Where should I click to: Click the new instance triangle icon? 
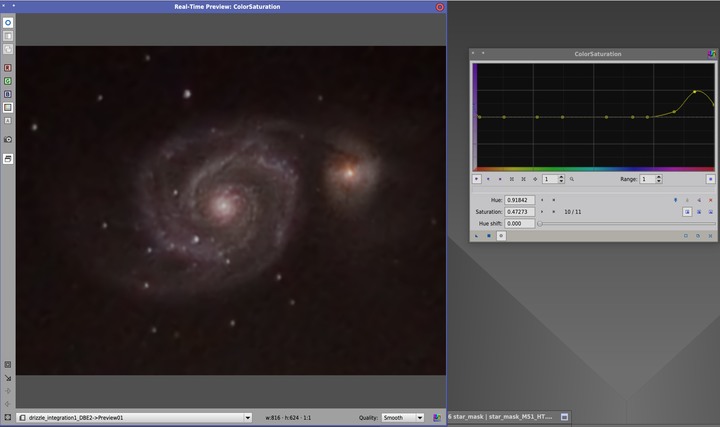(x=477, y=236)
